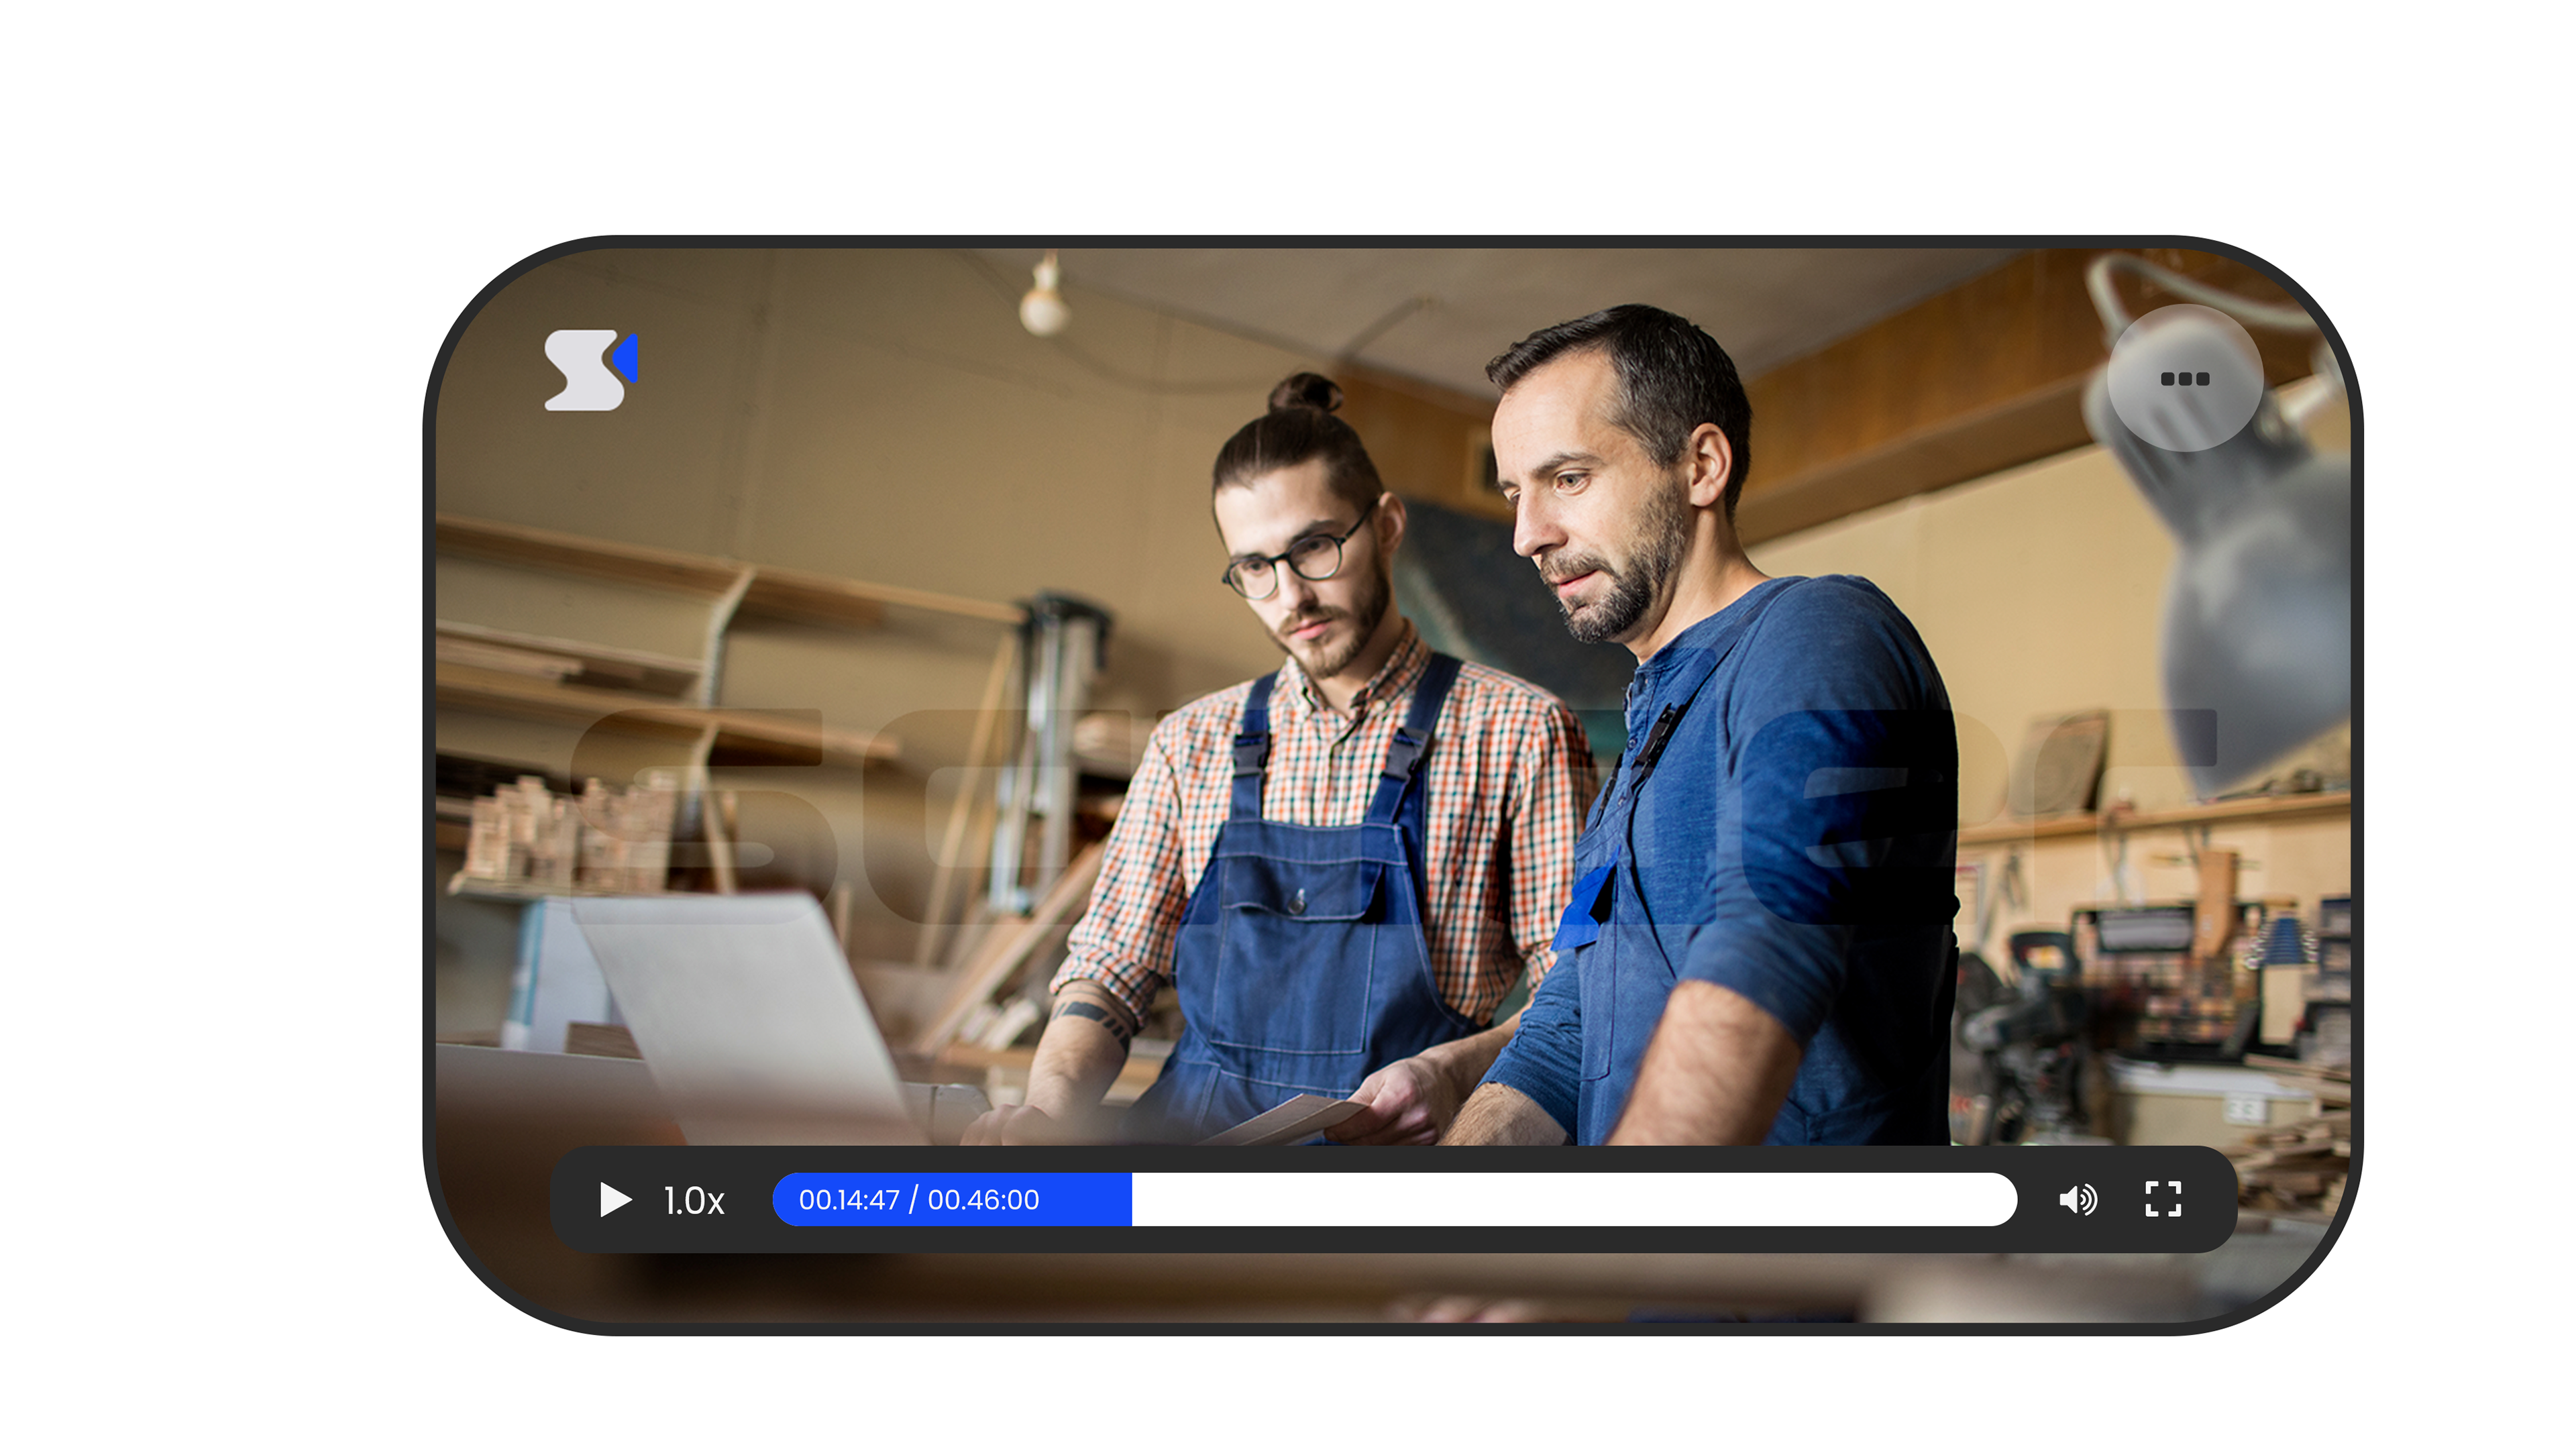Click the 00.46:00 total duration label
The image size is (2576, 1449).
983,1200
